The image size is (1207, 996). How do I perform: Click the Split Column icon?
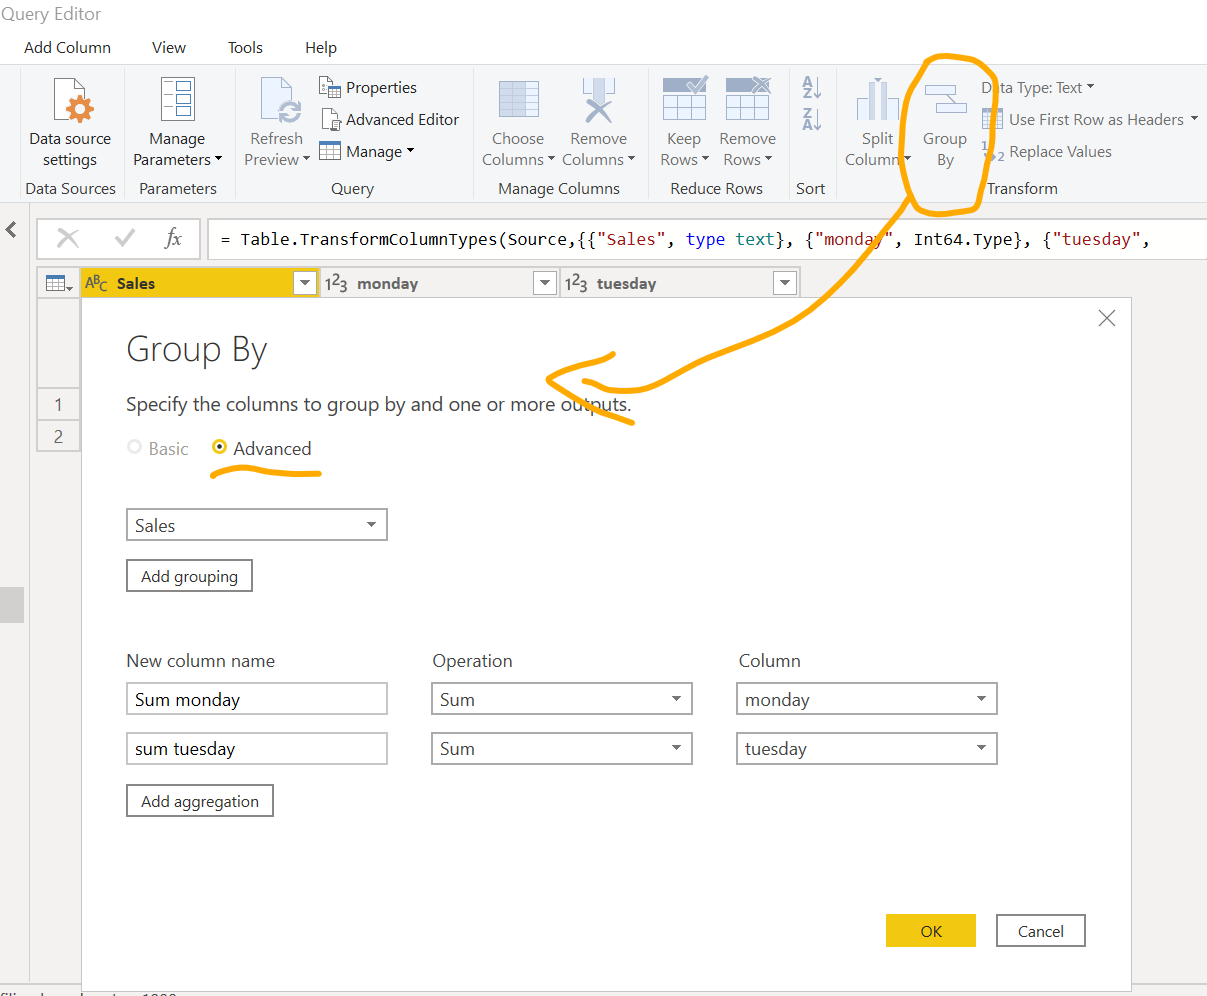(877, 100)
